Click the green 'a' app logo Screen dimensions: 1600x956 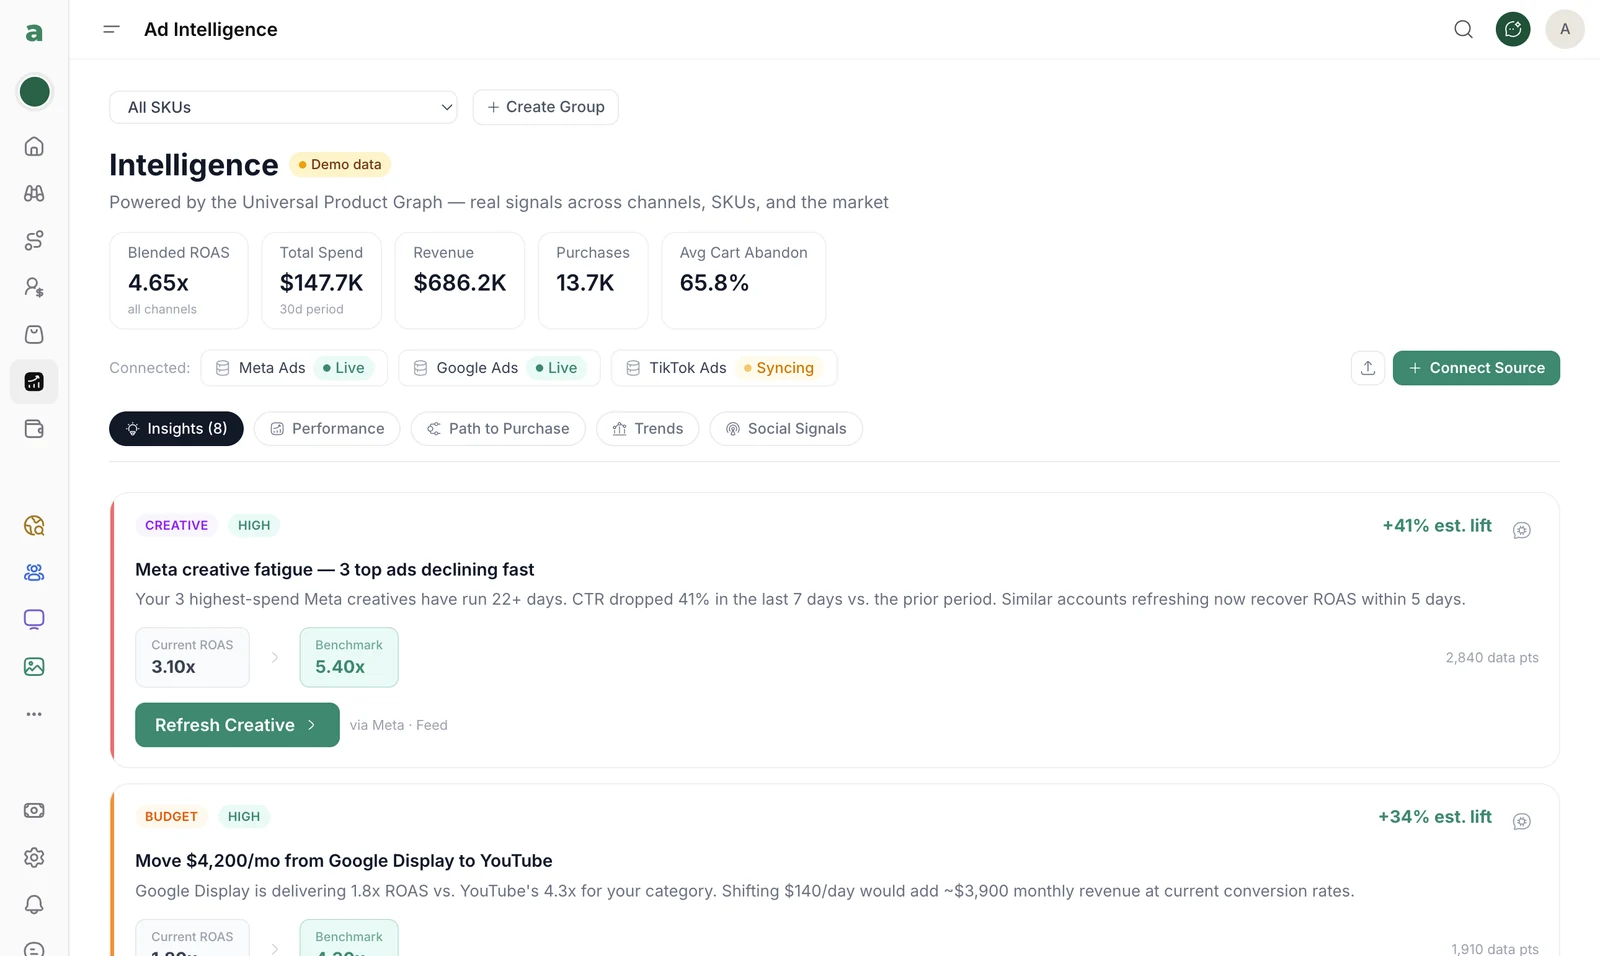tap(34, 33)
